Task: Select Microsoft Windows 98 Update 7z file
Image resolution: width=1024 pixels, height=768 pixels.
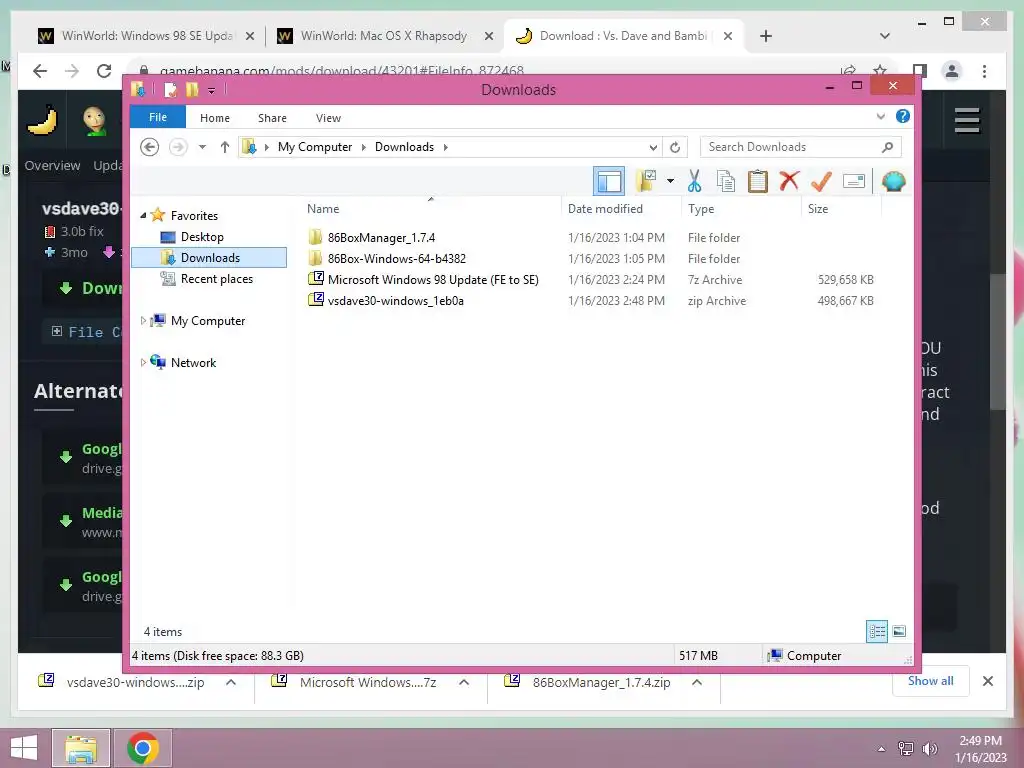Action: click(433, 280)
